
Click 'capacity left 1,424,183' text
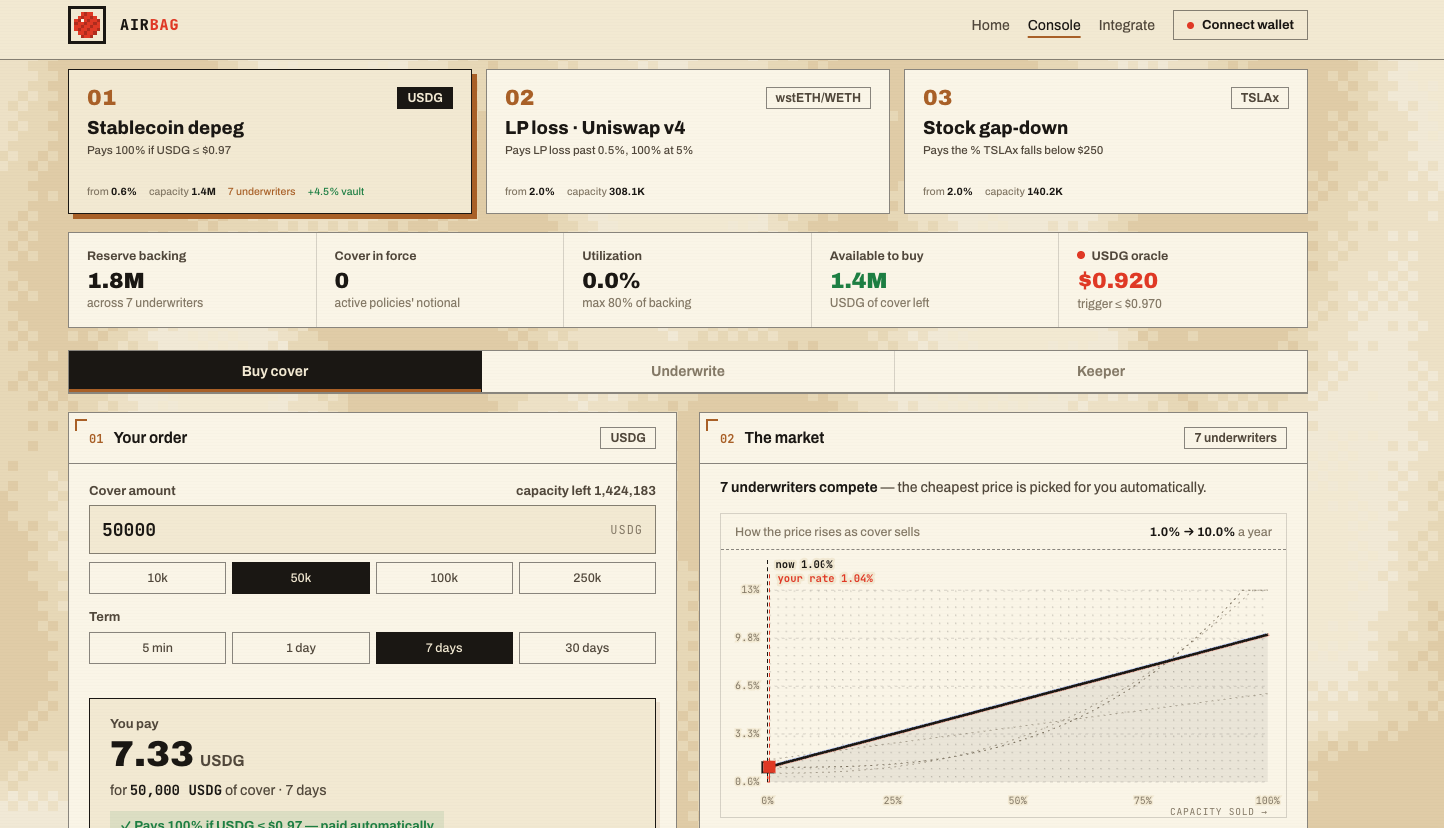point(586,491)
